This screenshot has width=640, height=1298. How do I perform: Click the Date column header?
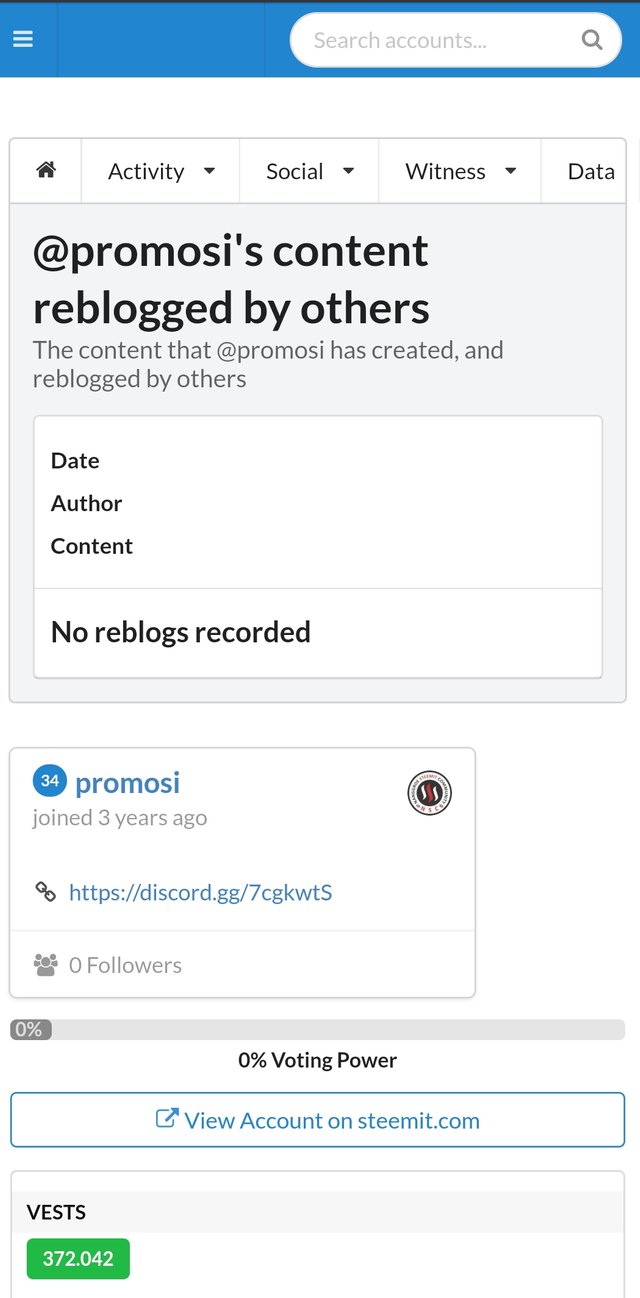click(x=75, y=461)
